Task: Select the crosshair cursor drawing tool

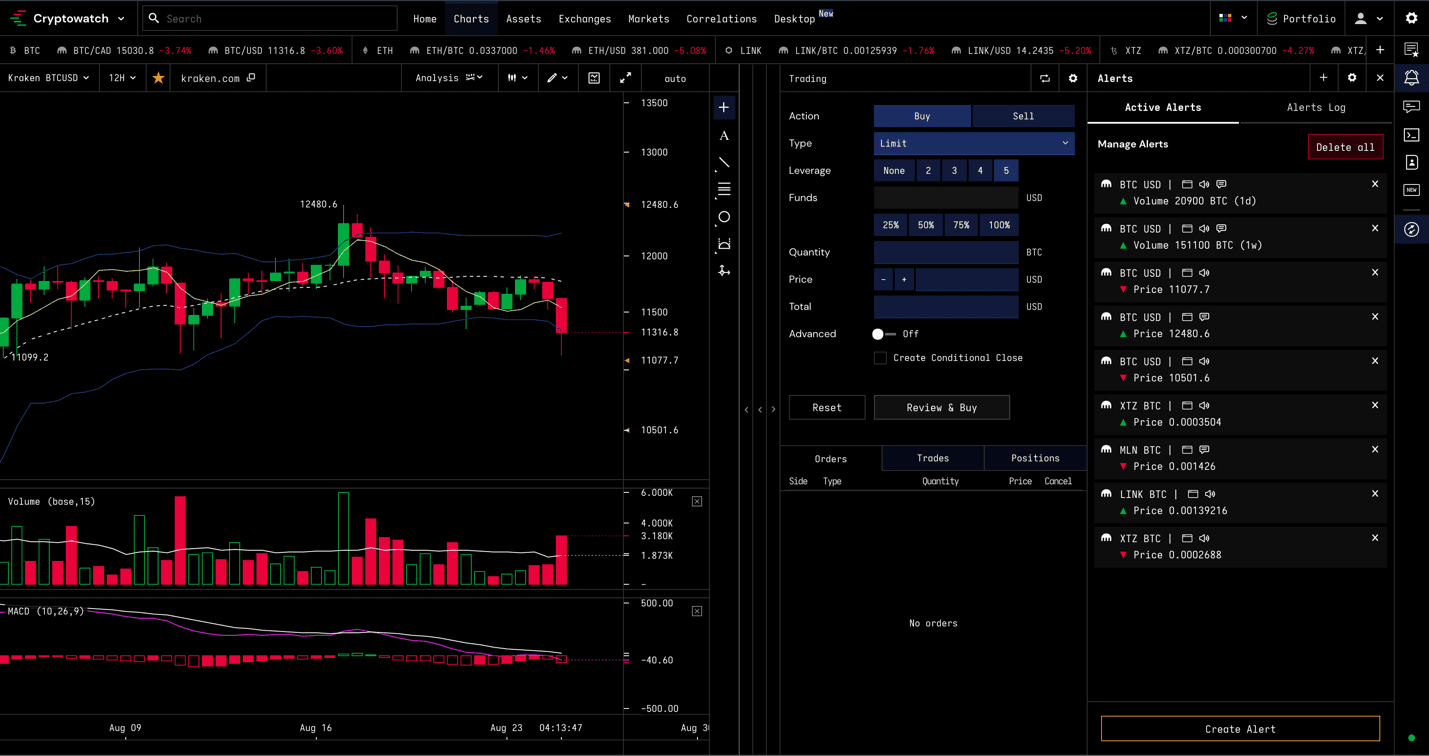Action: point(724,107)
